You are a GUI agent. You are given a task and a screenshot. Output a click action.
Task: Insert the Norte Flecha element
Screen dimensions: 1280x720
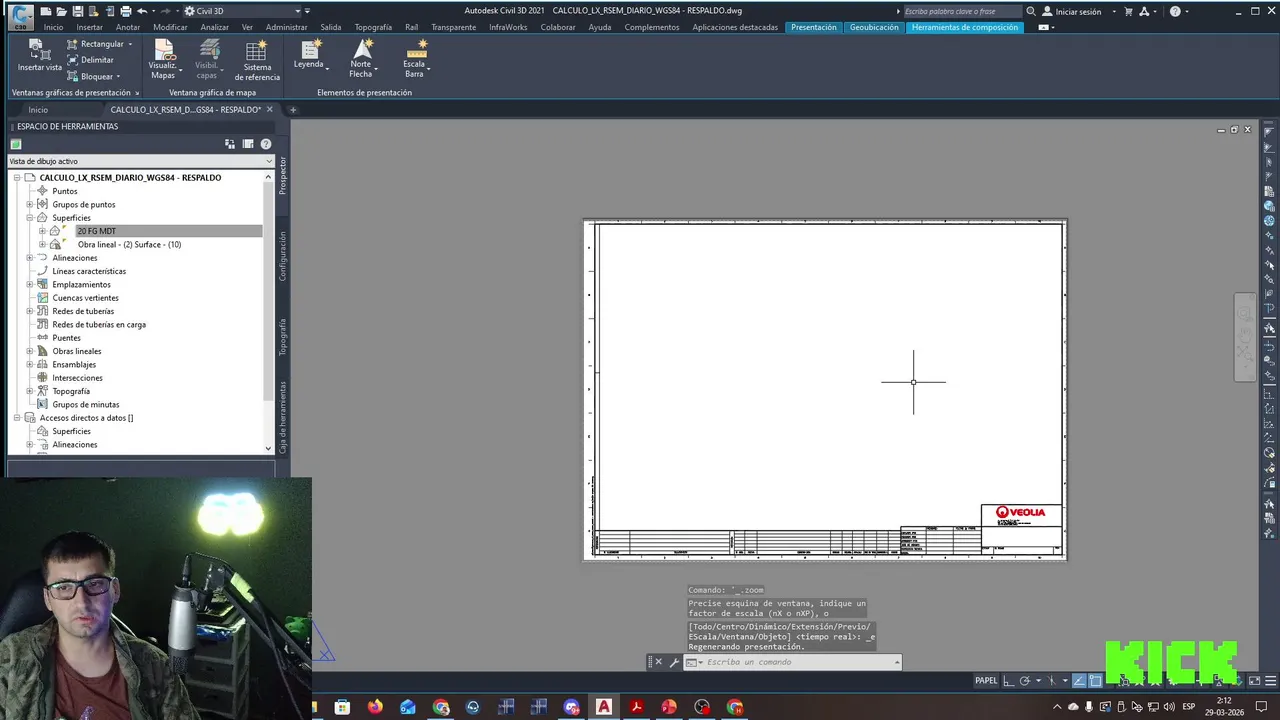(361, 59)
